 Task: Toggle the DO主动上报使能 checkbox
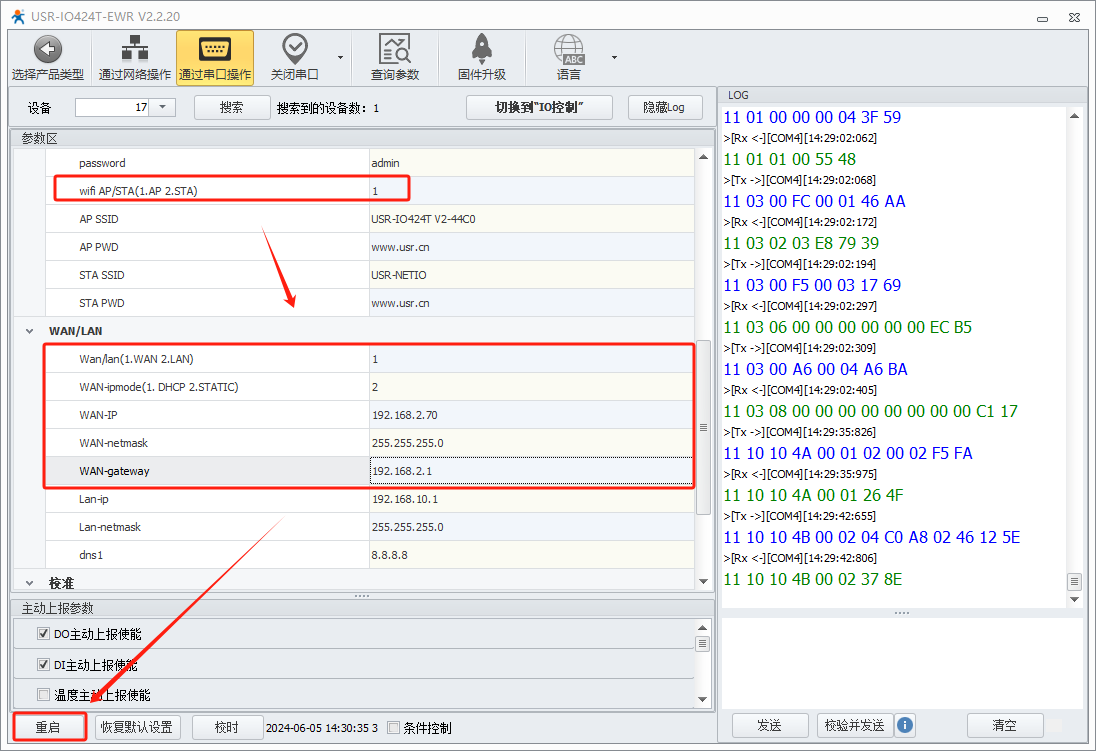click(43, 633)
